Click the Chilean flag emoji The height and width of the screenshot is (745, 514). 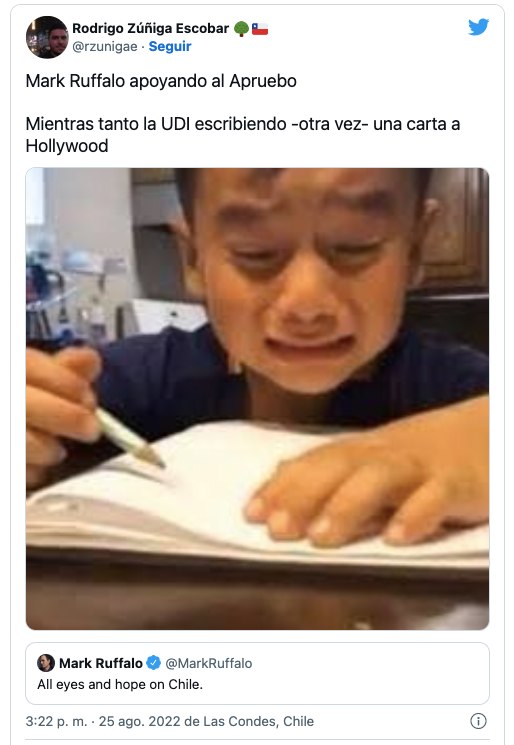260,29
